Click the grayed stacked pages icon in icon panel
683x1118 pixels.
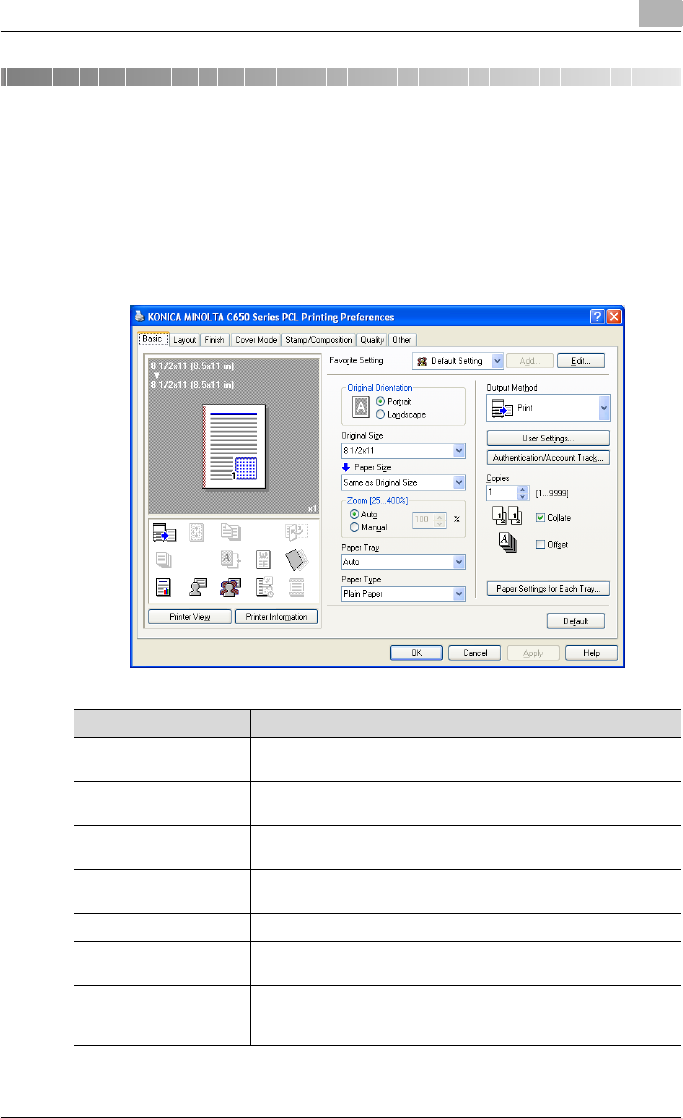pyautogui.click(x=163, y=560)
